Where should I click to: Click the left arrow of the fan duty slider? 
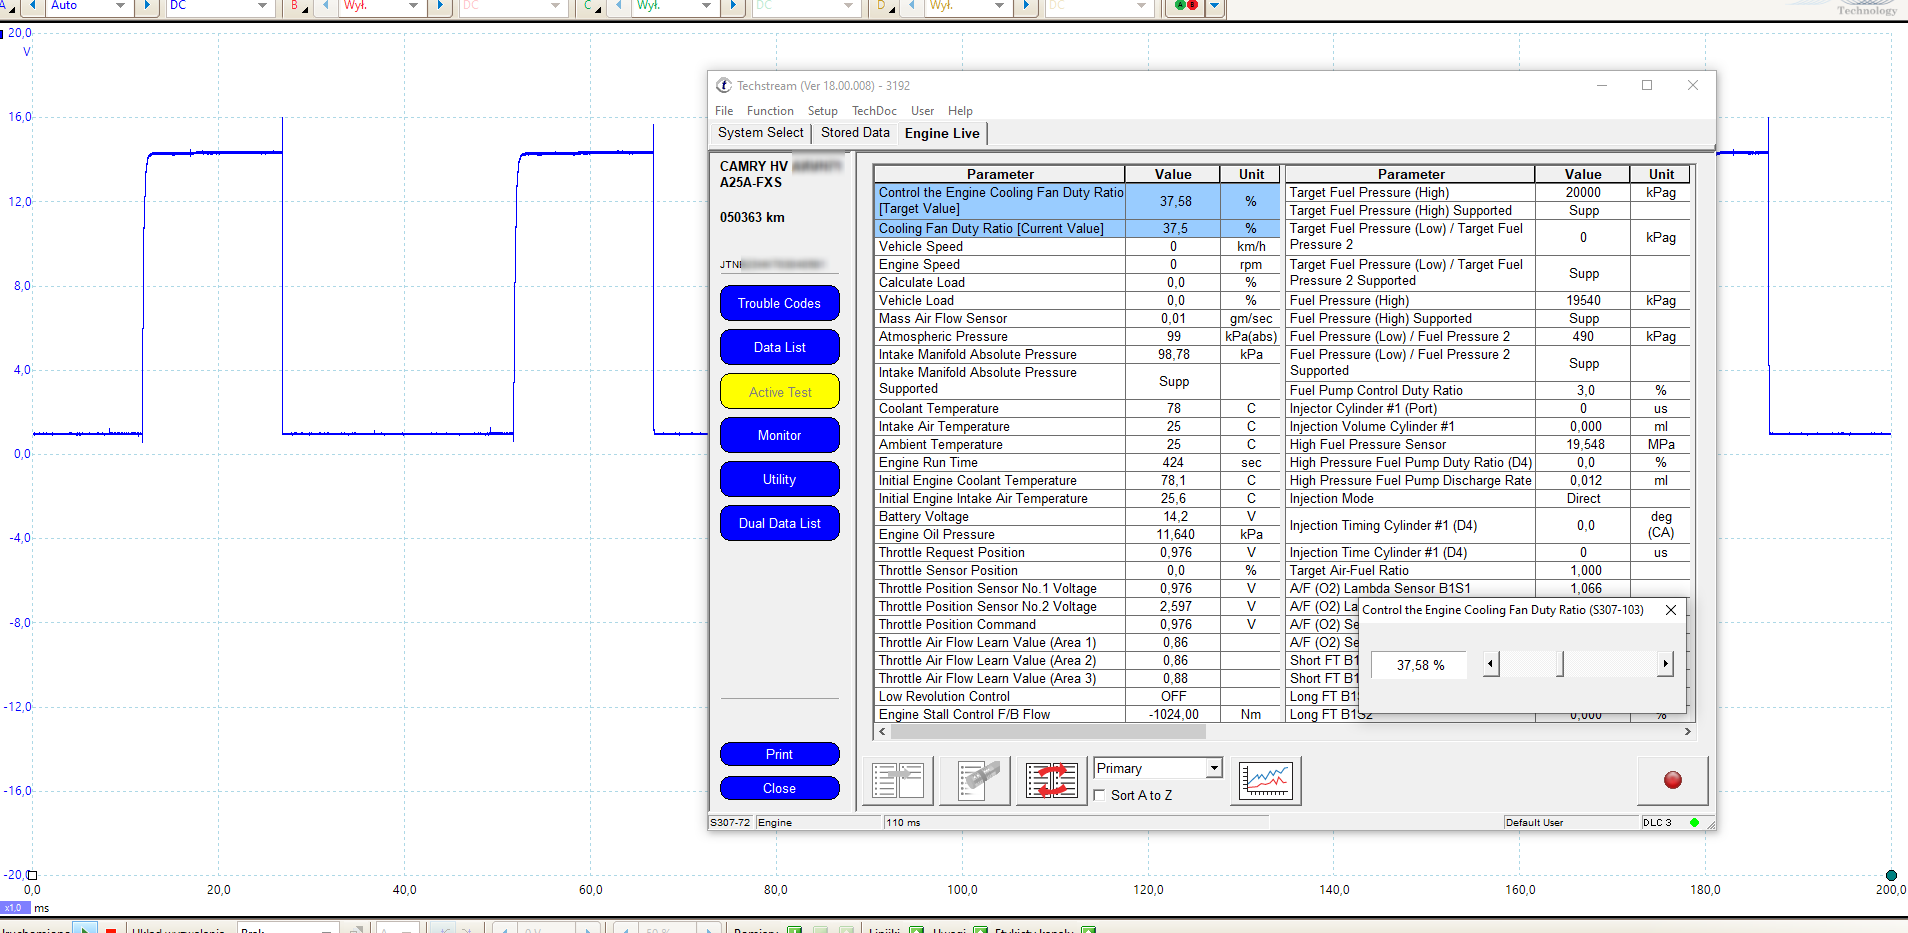(x=1491, y=664)
